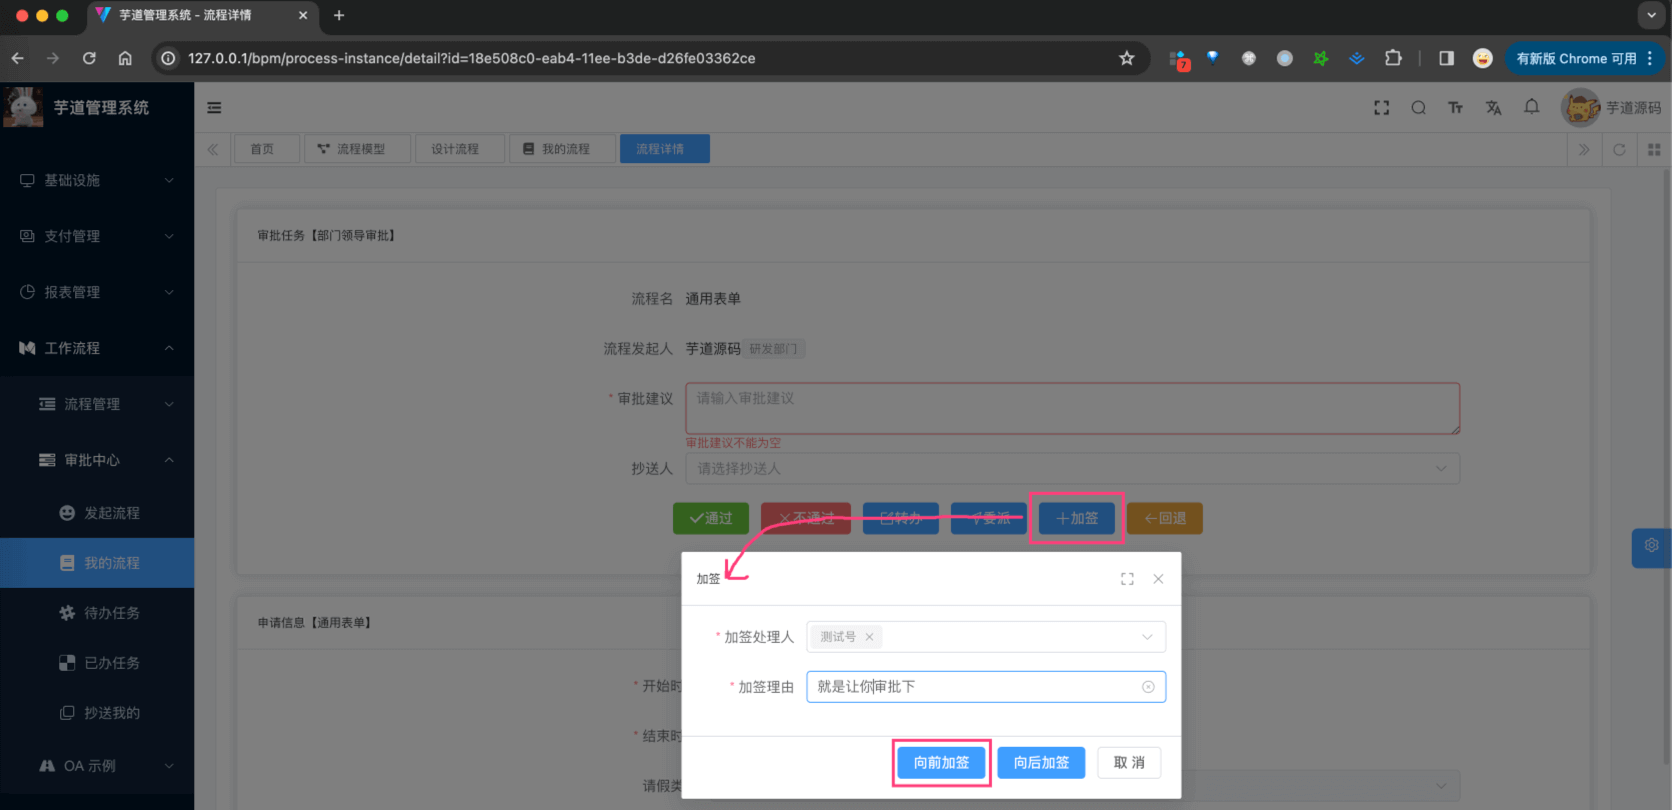The image size is (1672, 810).
Task: Open the language translation icon
Action: pos(1493,108)
